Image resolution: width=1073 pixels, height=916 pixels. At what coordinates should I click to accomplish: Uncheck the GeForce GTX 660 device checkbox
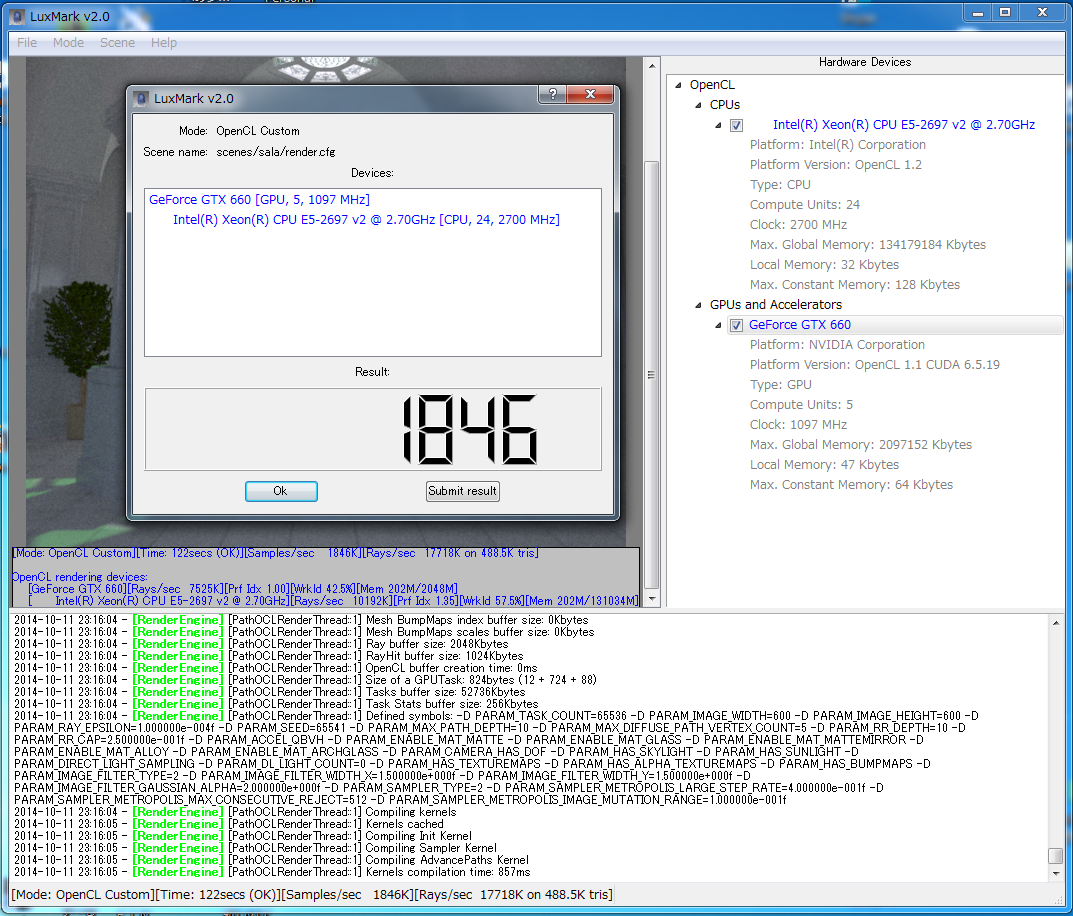737,325
